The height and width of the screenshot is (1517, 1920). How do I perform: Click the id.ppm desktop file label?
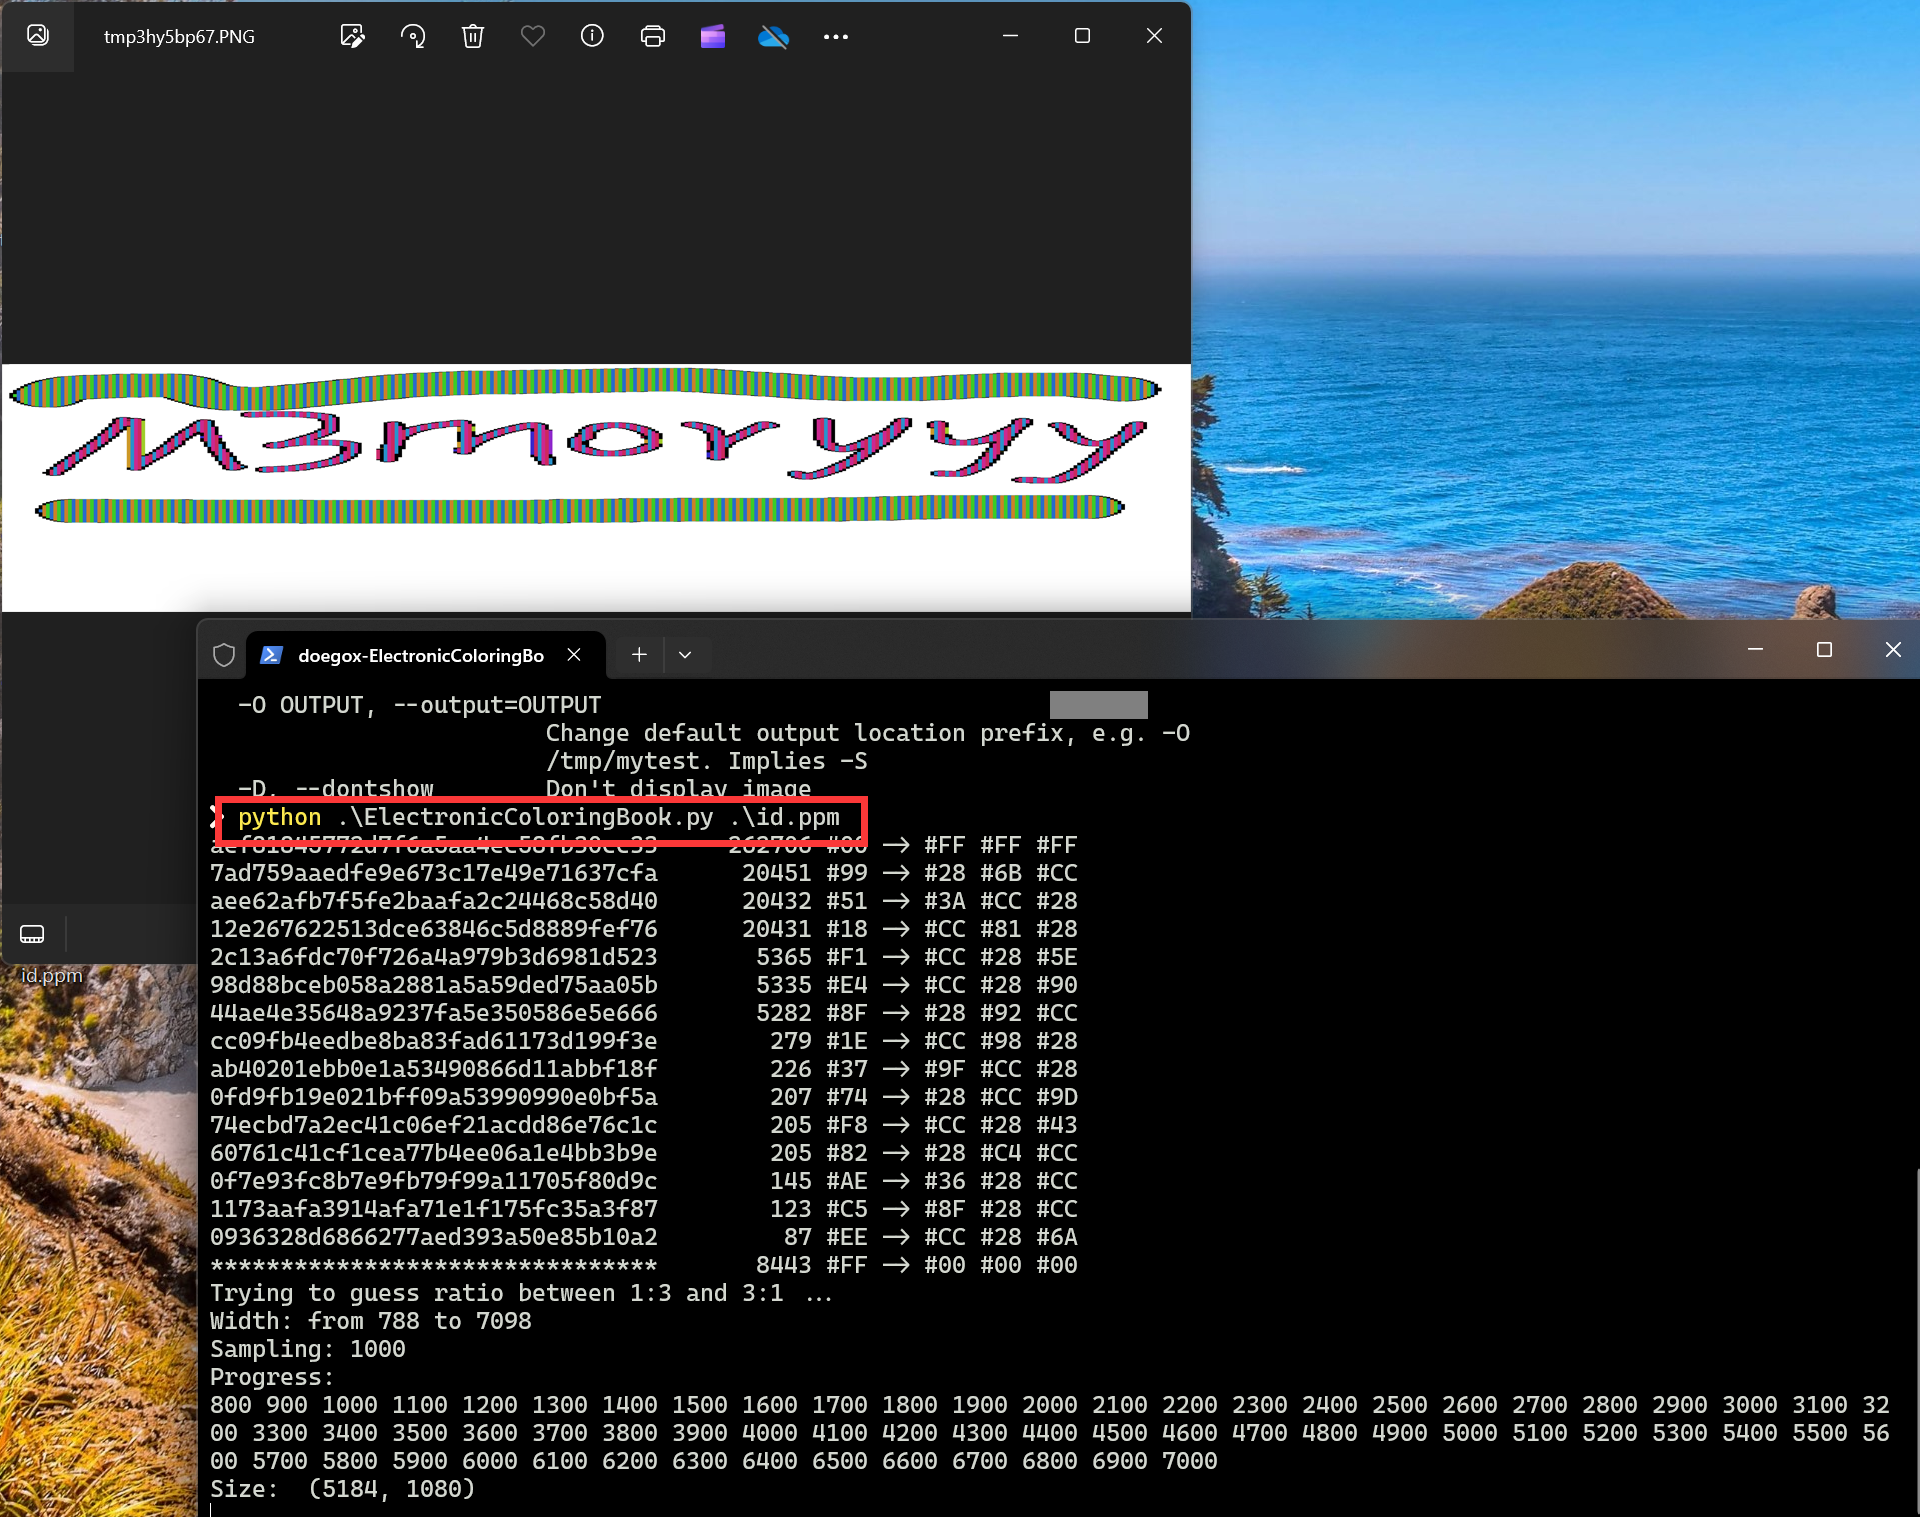(52, 975)
